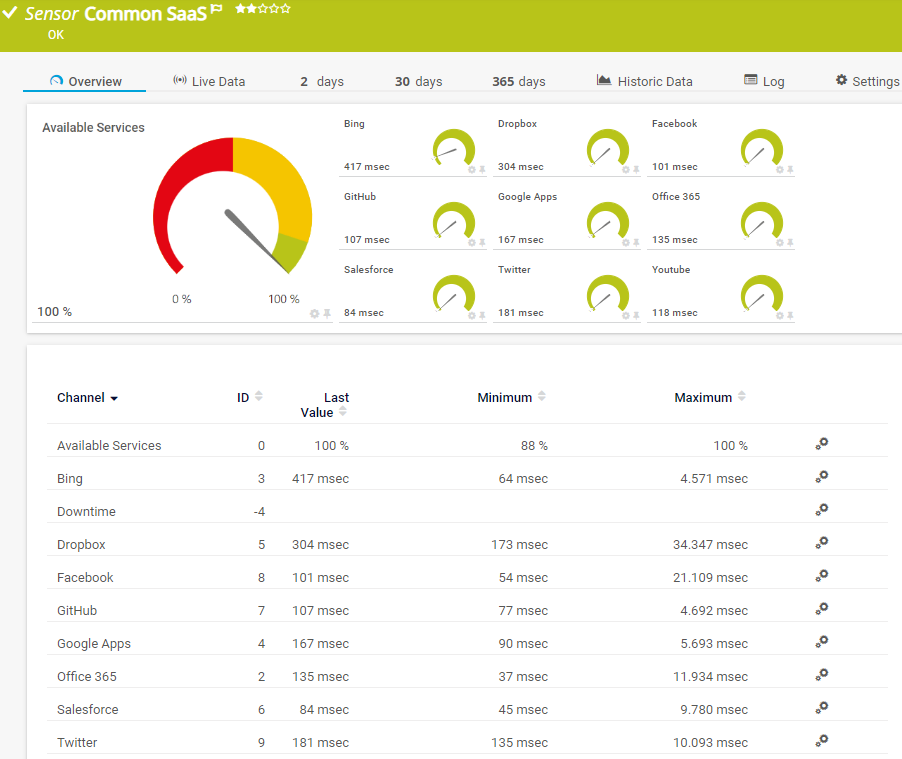Image resolution: width=902 pixels, height=759 pixels.
Task: Open the Historic Data tab
Action: [644, 81]
